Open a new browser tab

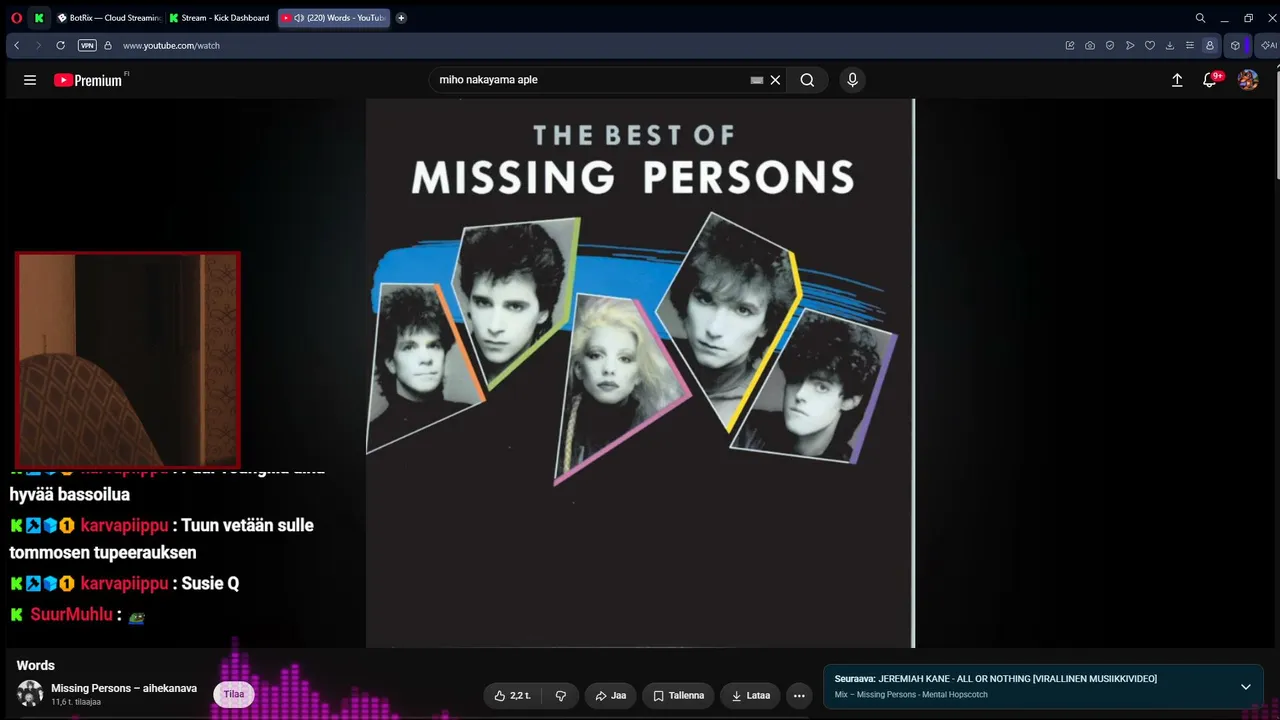(401, 18)
